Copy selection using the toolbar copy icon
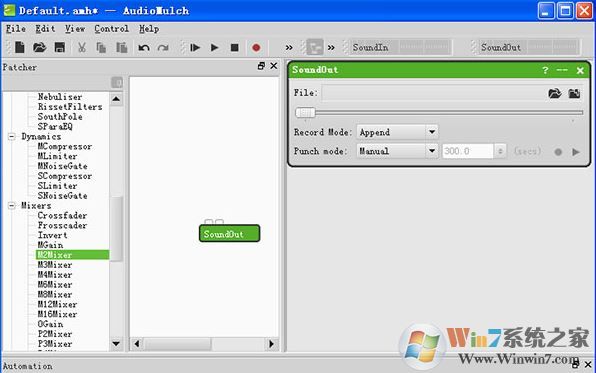Screen dimensions: 596x373 click(101, 48)
